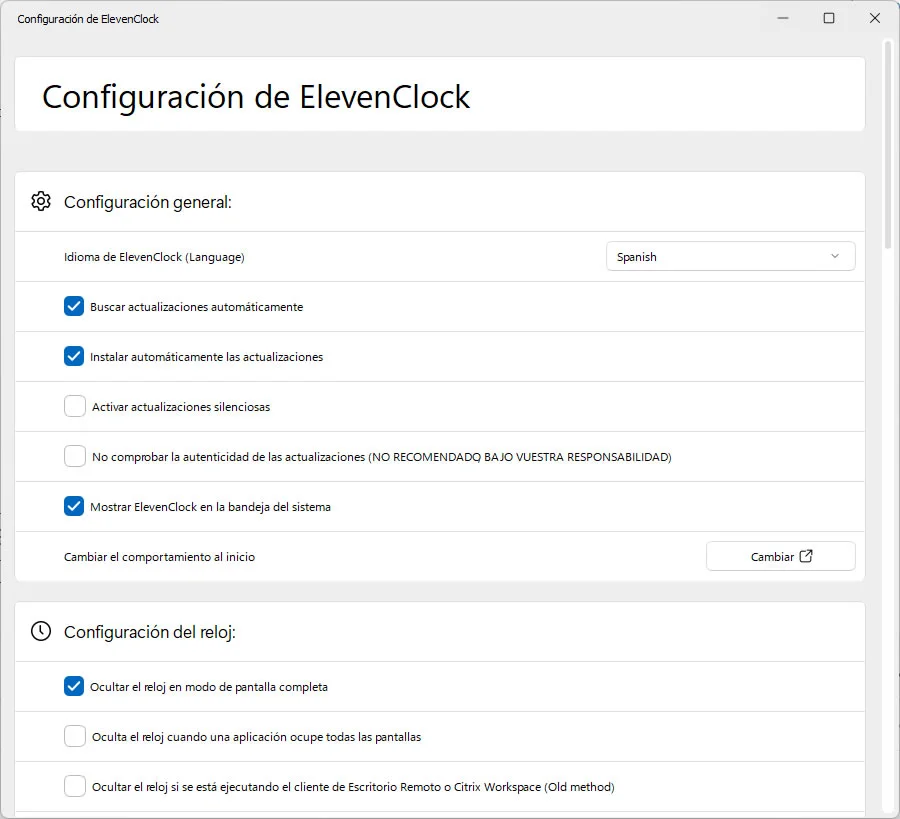Click the Idioma de ElevenClock (Language) label
The height and width of the screenshot is (819, 900).
(x=154, y=257)
